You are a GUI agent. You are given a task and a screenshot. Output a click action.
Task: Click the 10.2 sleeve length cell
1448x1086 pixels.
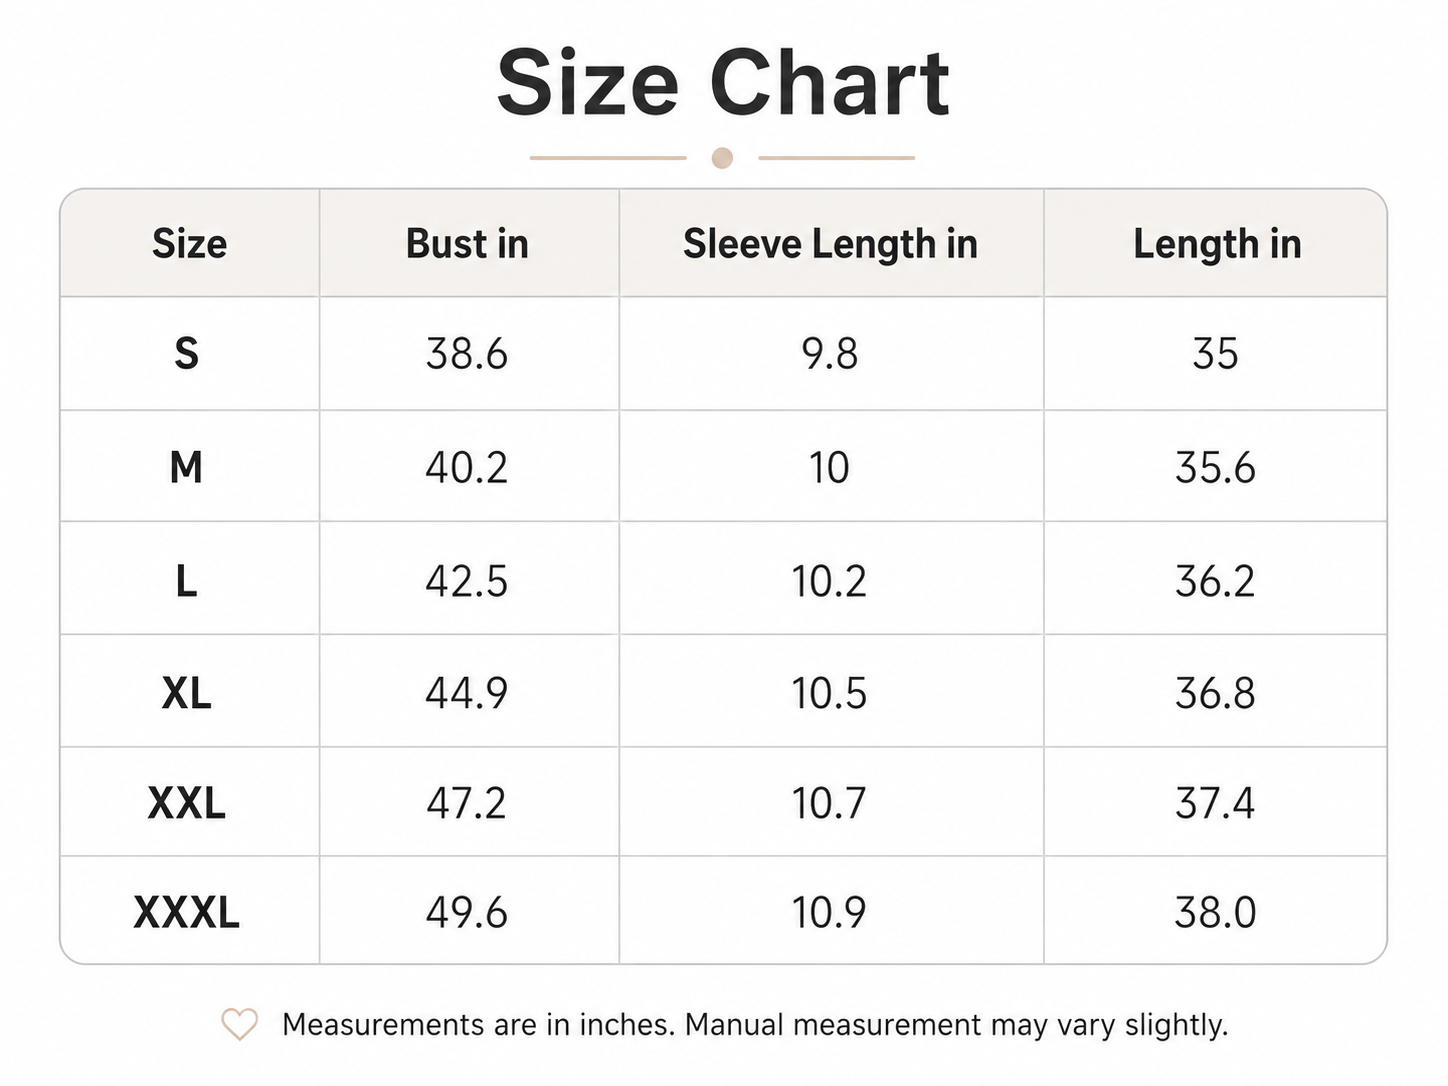pos(829,580)
